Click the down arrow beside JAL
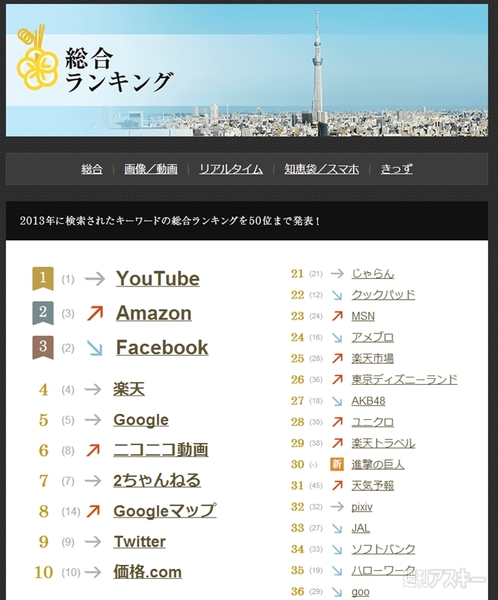The width and height of the screenshot is (498, 600). 337,528
